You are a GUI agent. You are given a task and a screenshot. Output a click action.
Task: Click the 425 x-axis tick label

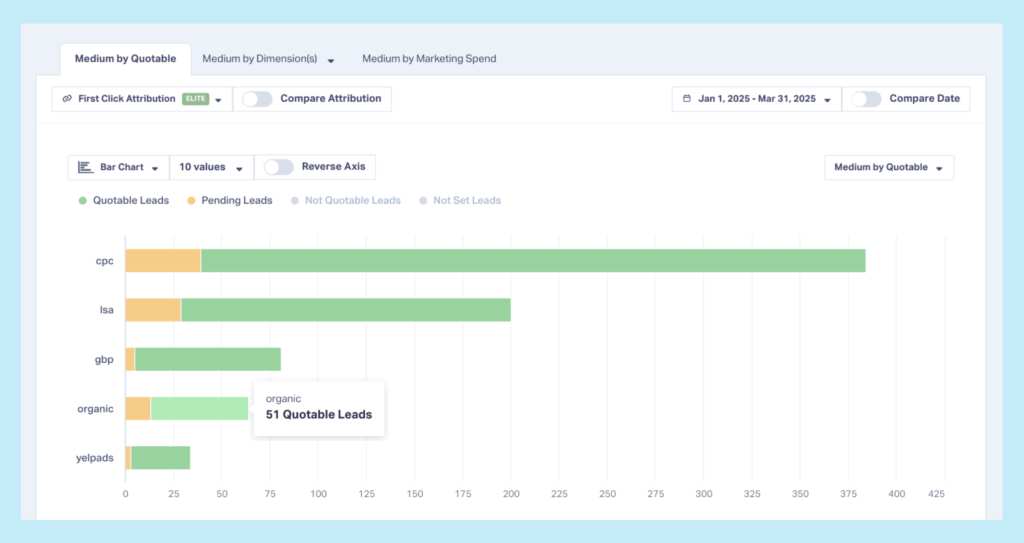936,494
